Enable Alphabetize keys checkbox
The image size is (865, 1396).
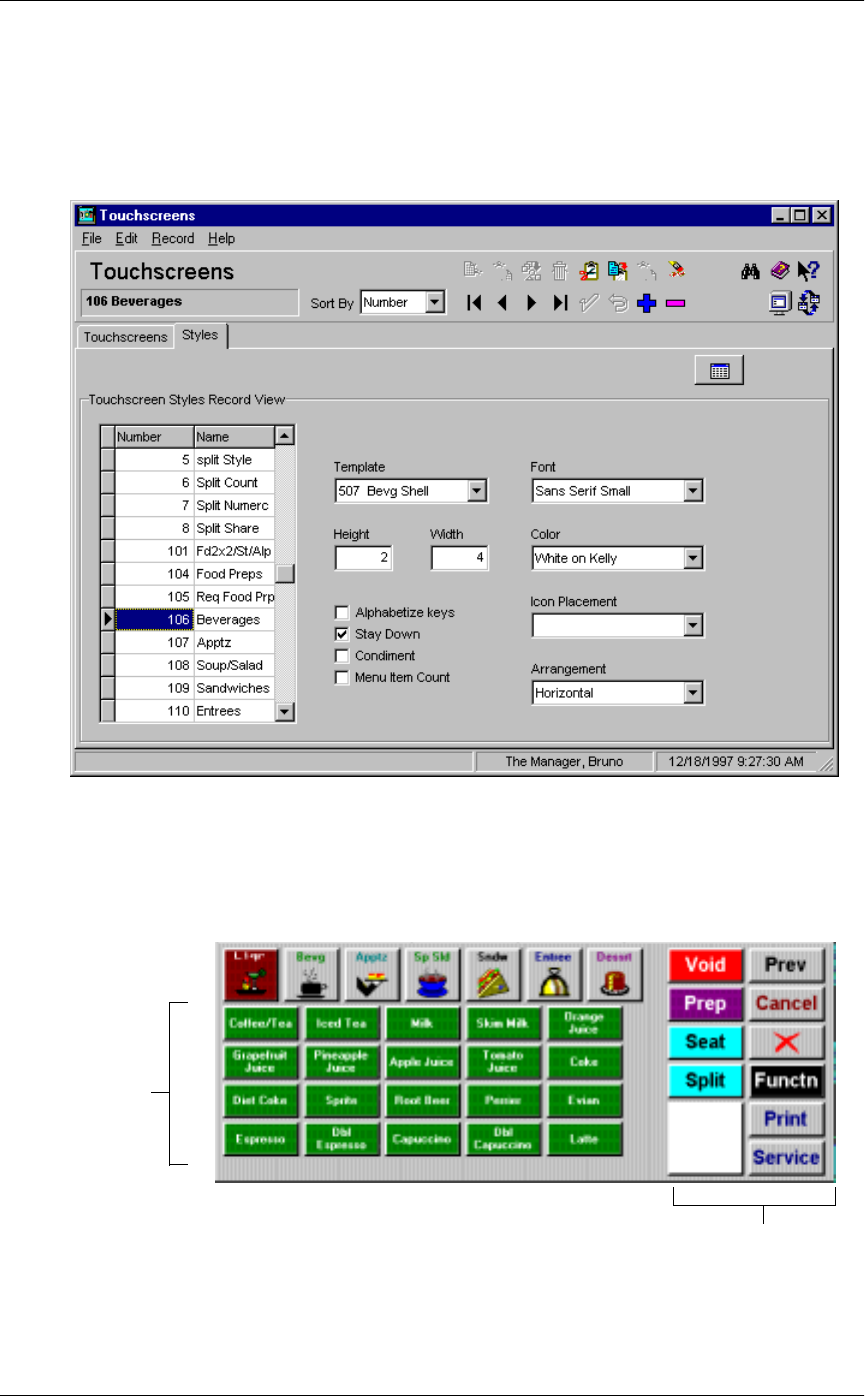(342, 612)
